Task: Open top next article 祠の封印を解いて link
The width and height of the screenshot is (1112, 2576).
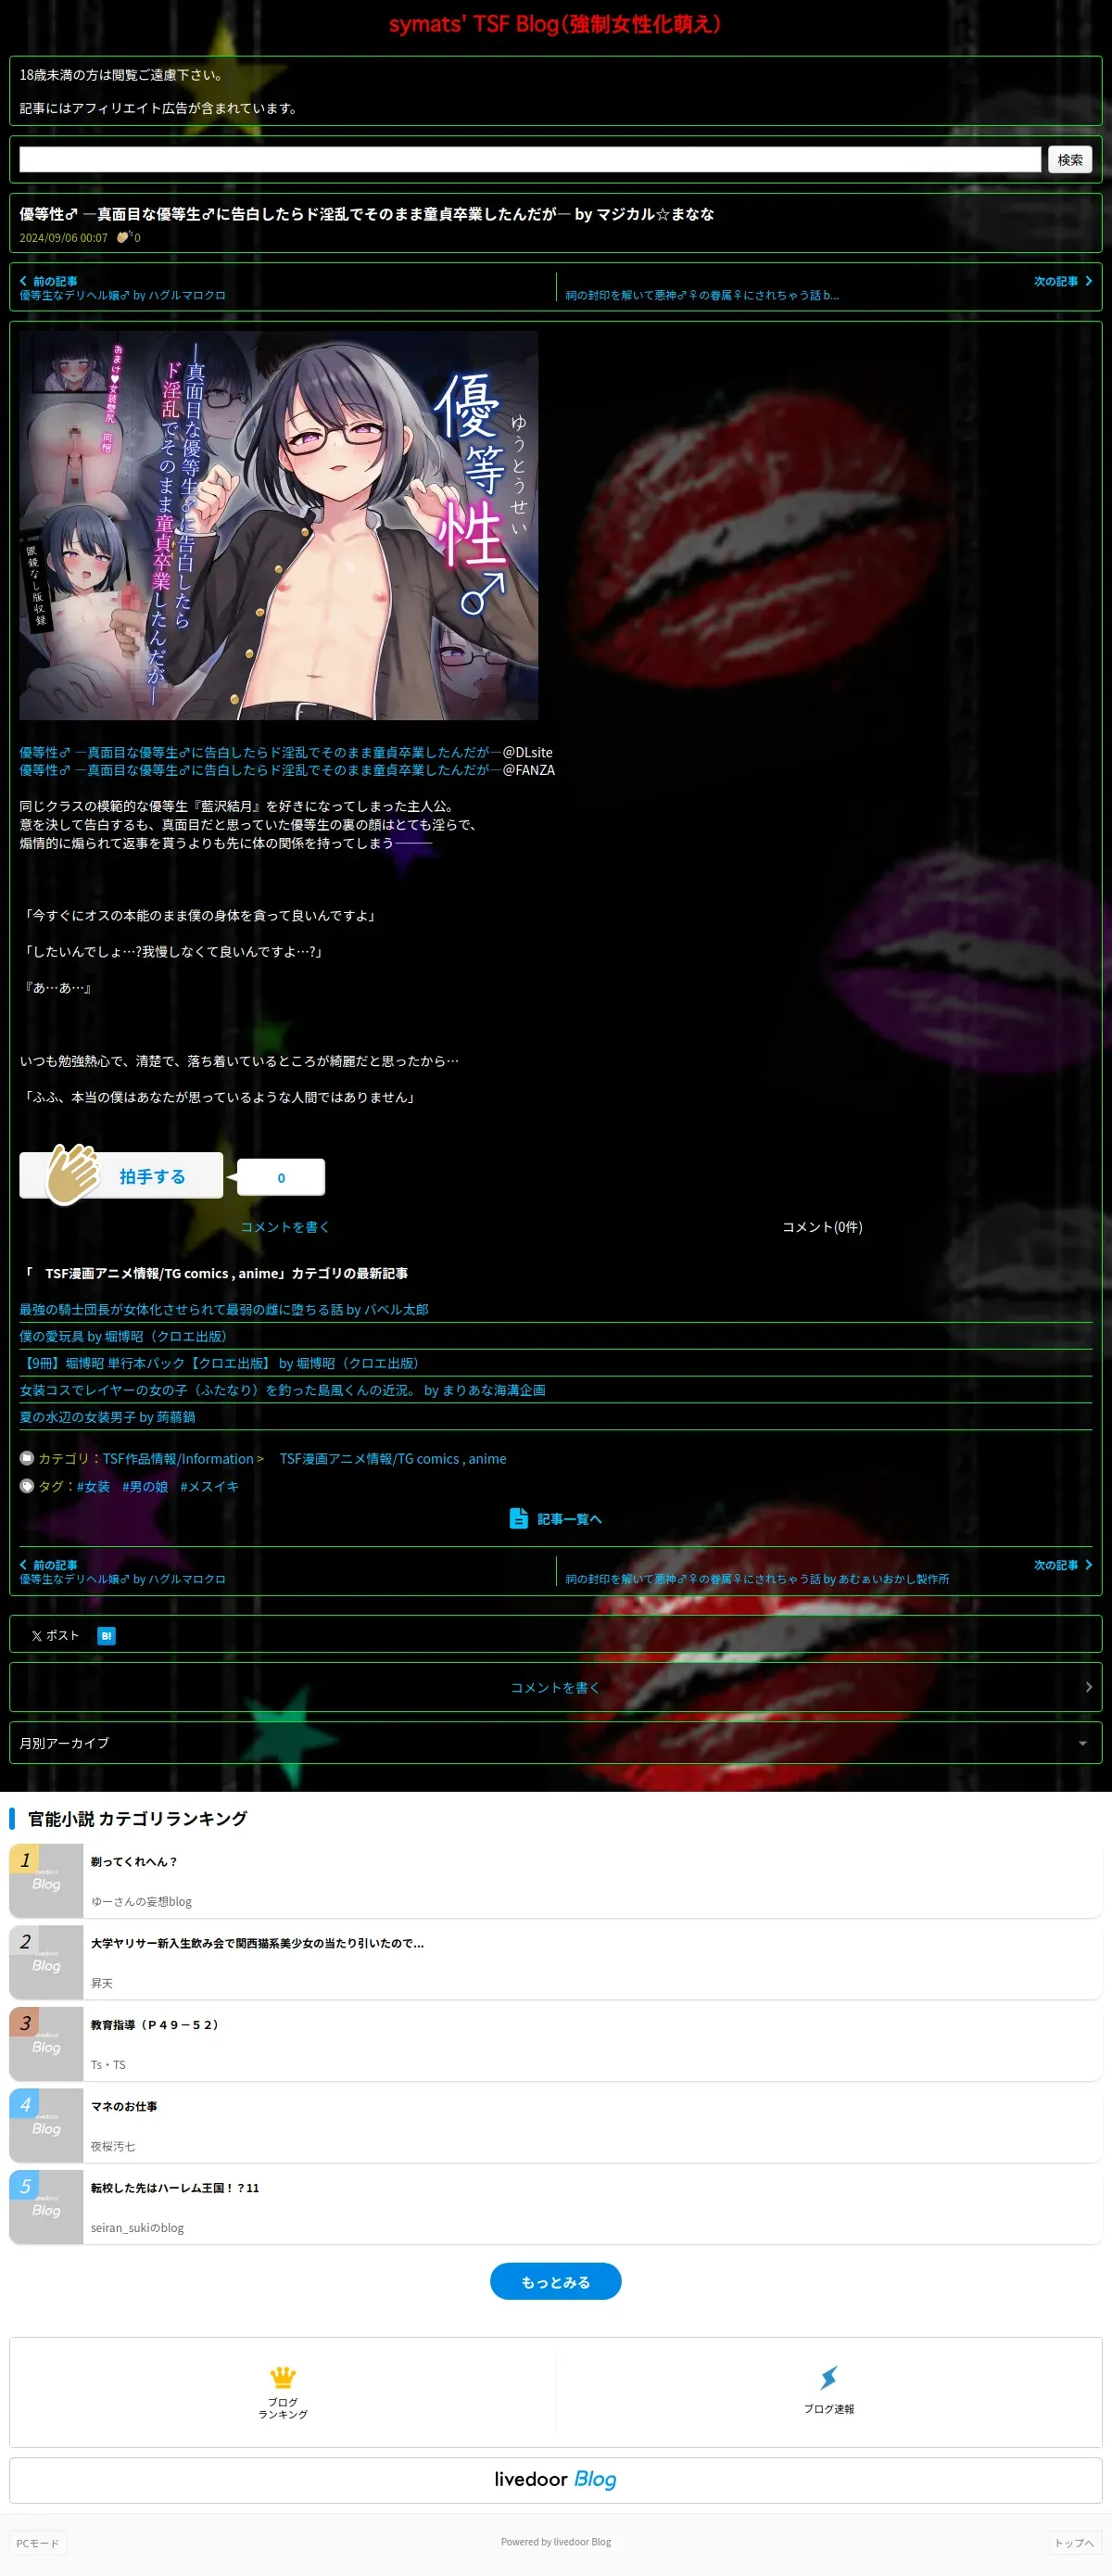Action: coord(702,295)
